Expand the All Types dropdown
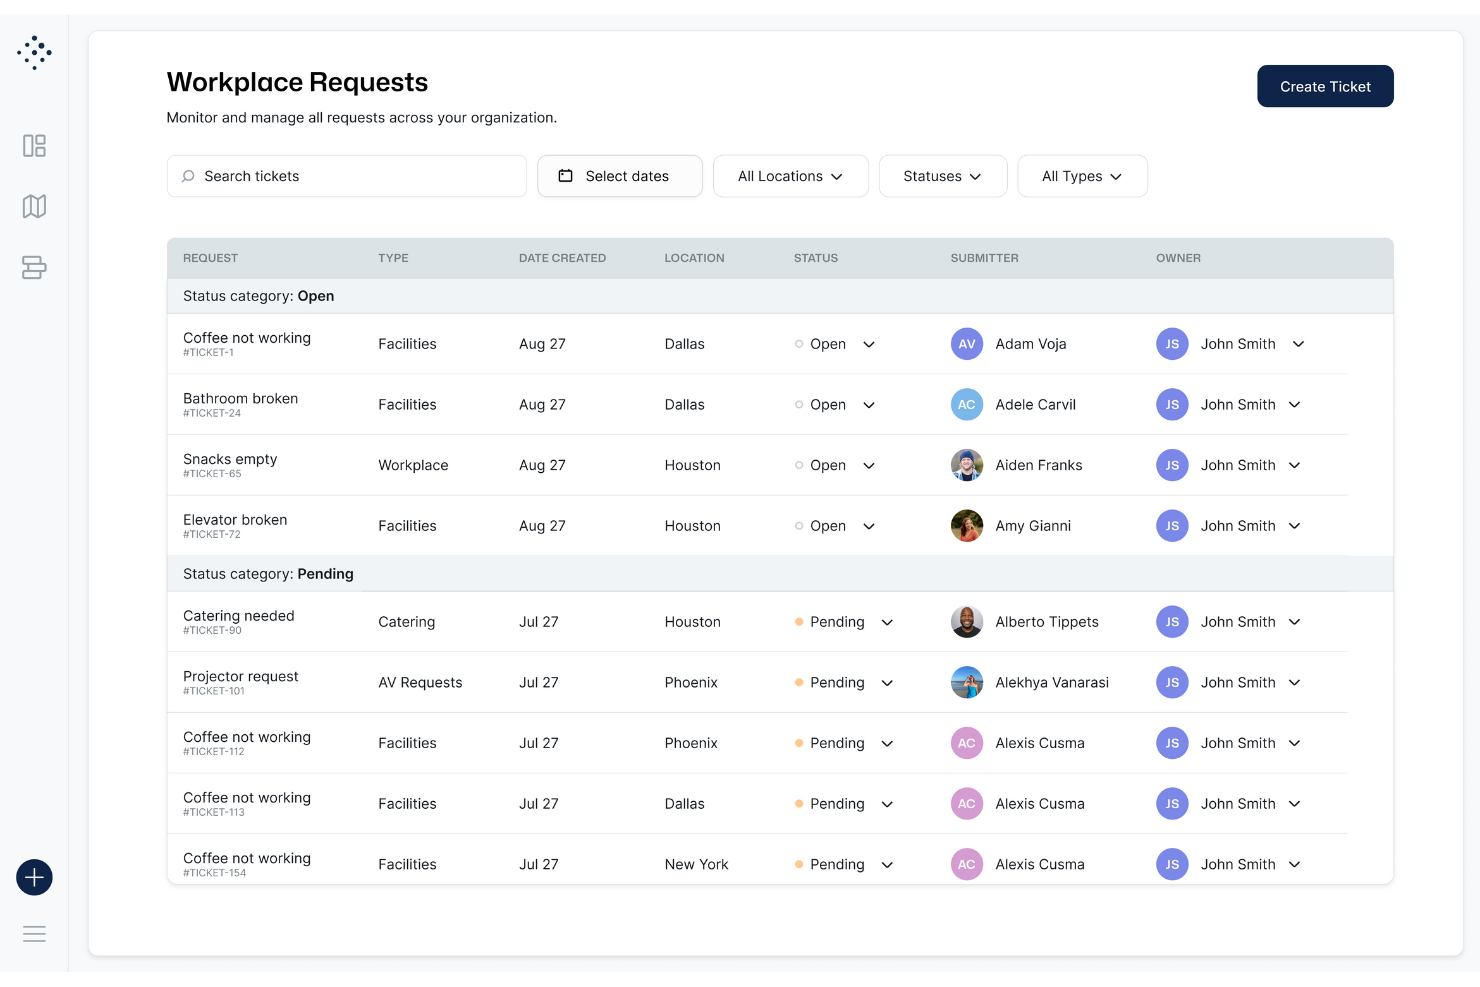Viewport: 1480px width, 987px height. pyautogui.click(x=1082, y=176)
